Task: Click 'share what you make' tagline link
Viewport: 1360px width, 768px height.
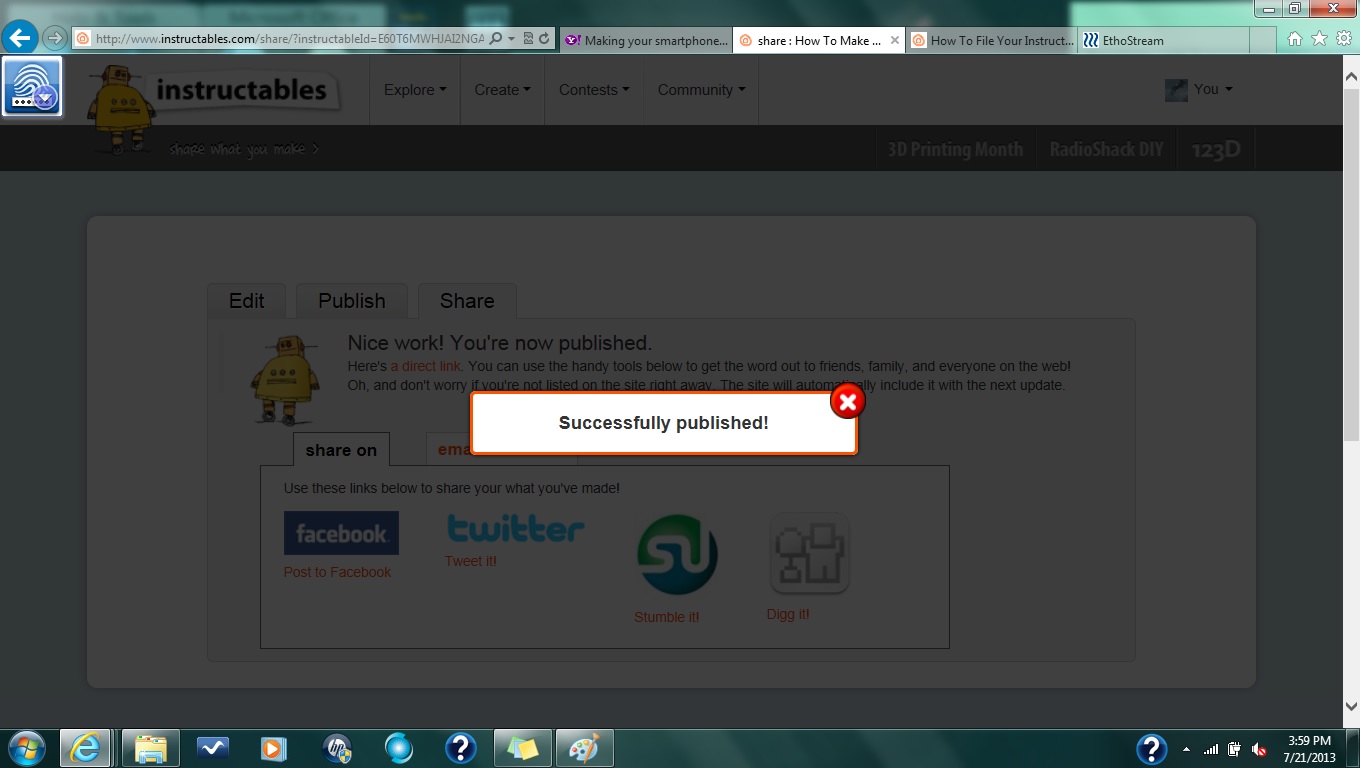Action: [x=244, y=149]
